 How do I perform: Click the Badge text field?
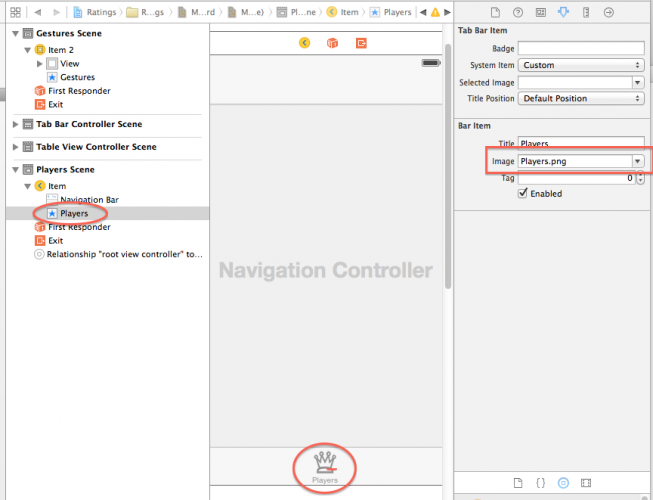click(x=580, y=48)
